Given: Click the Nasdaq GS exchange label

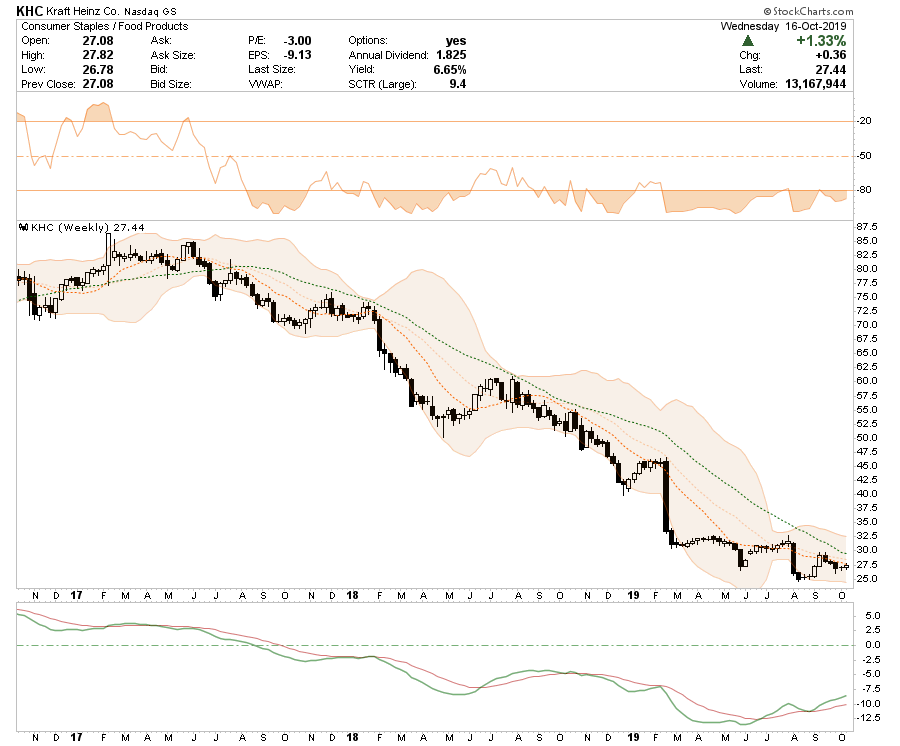Looking at the screenshot, I should click(x=151, y=11).
